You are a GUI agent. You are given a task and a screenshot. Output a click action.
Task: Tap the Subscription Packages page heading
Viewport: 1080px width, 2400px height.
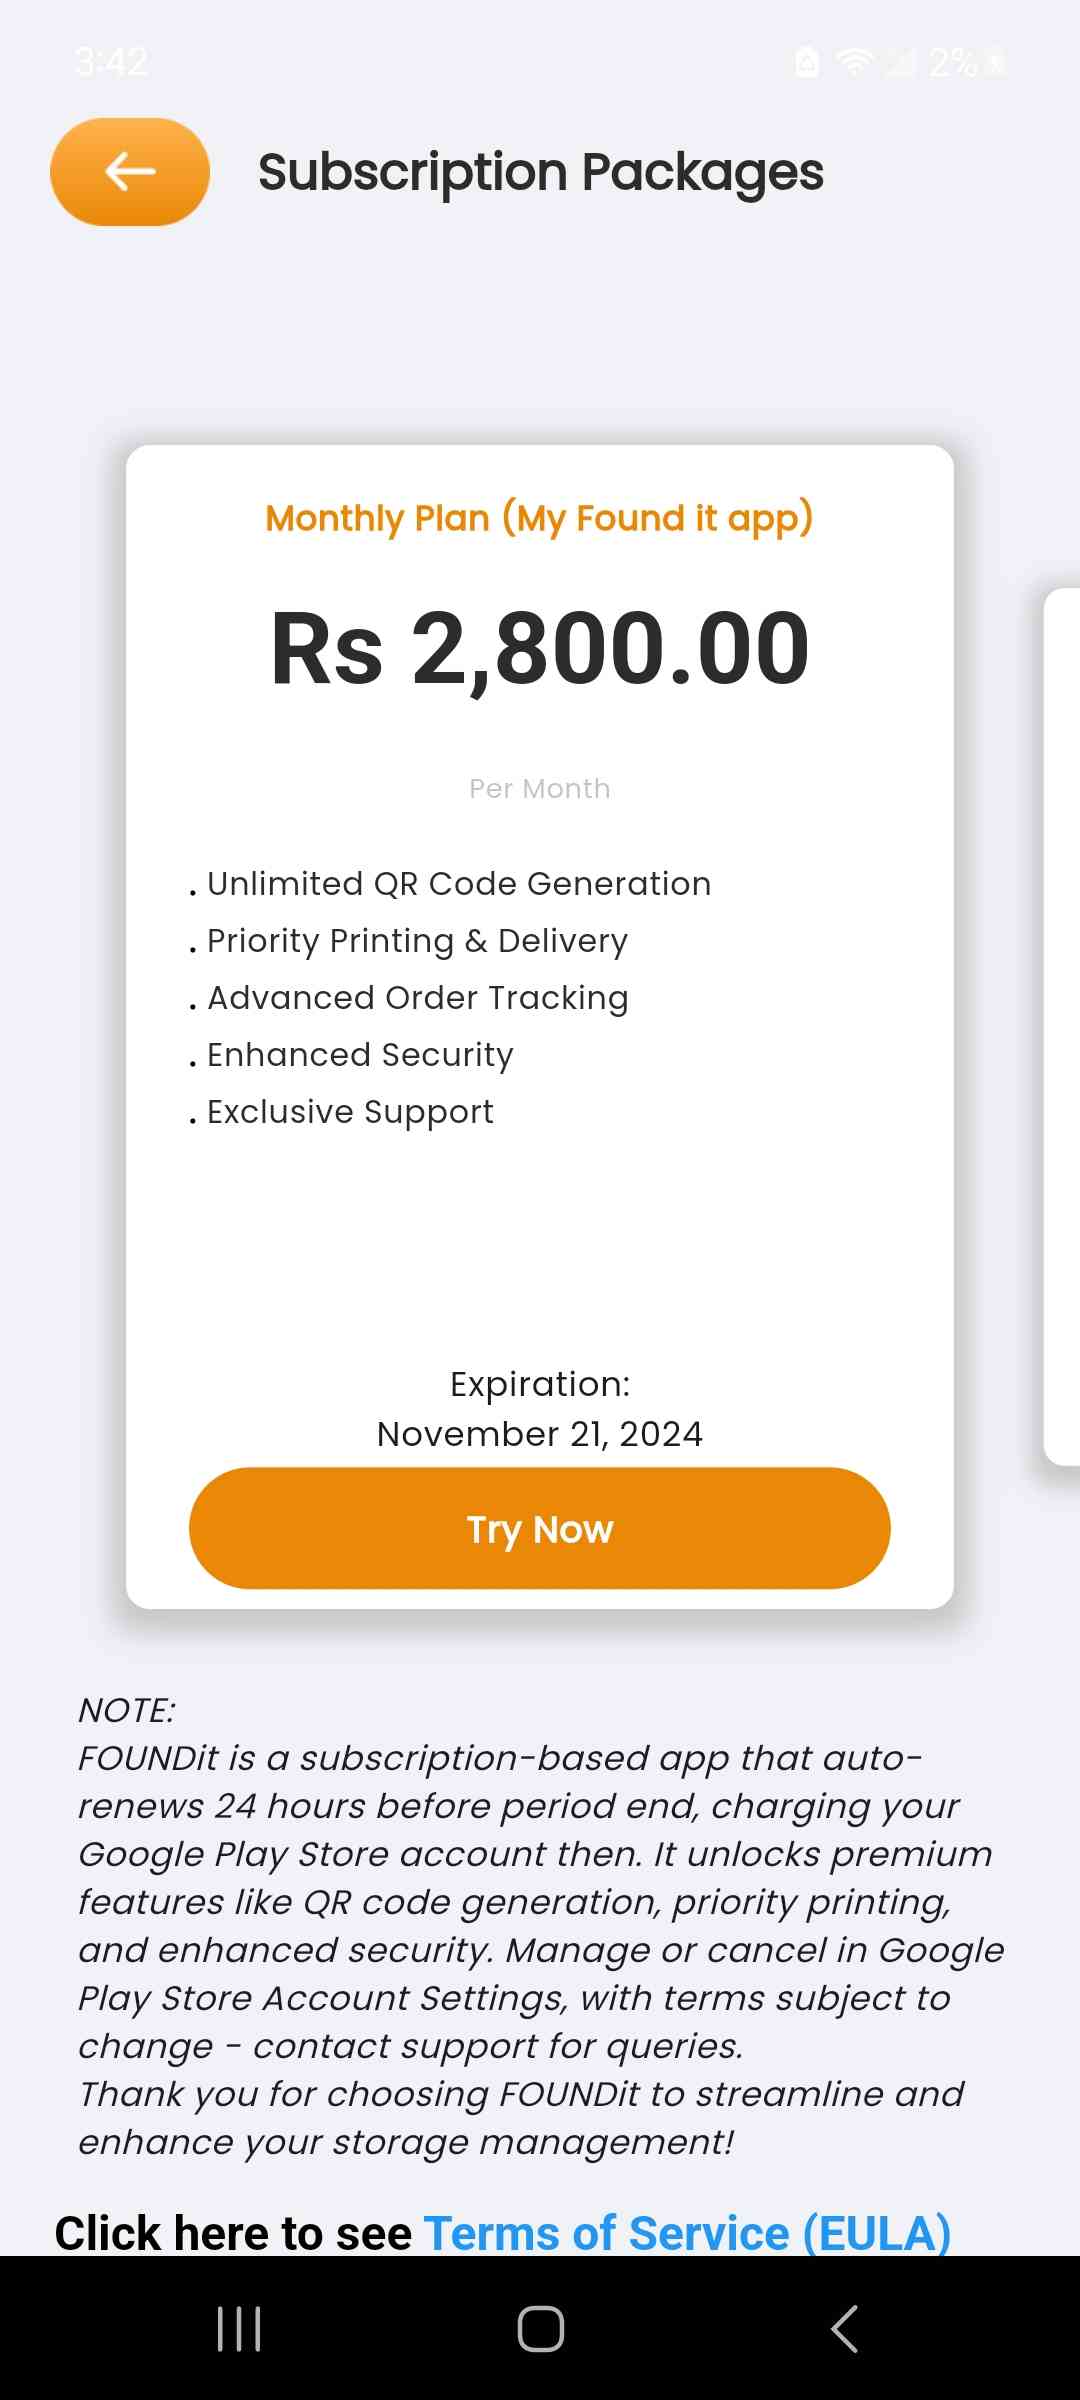[x=540, y=172]
